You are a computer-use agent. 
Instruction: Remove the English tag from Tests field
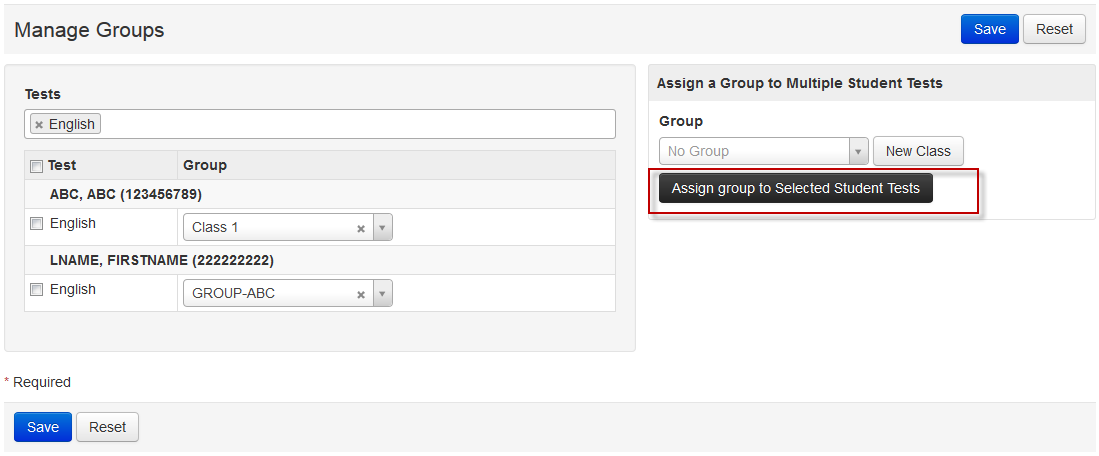click(x=39, y=125)
